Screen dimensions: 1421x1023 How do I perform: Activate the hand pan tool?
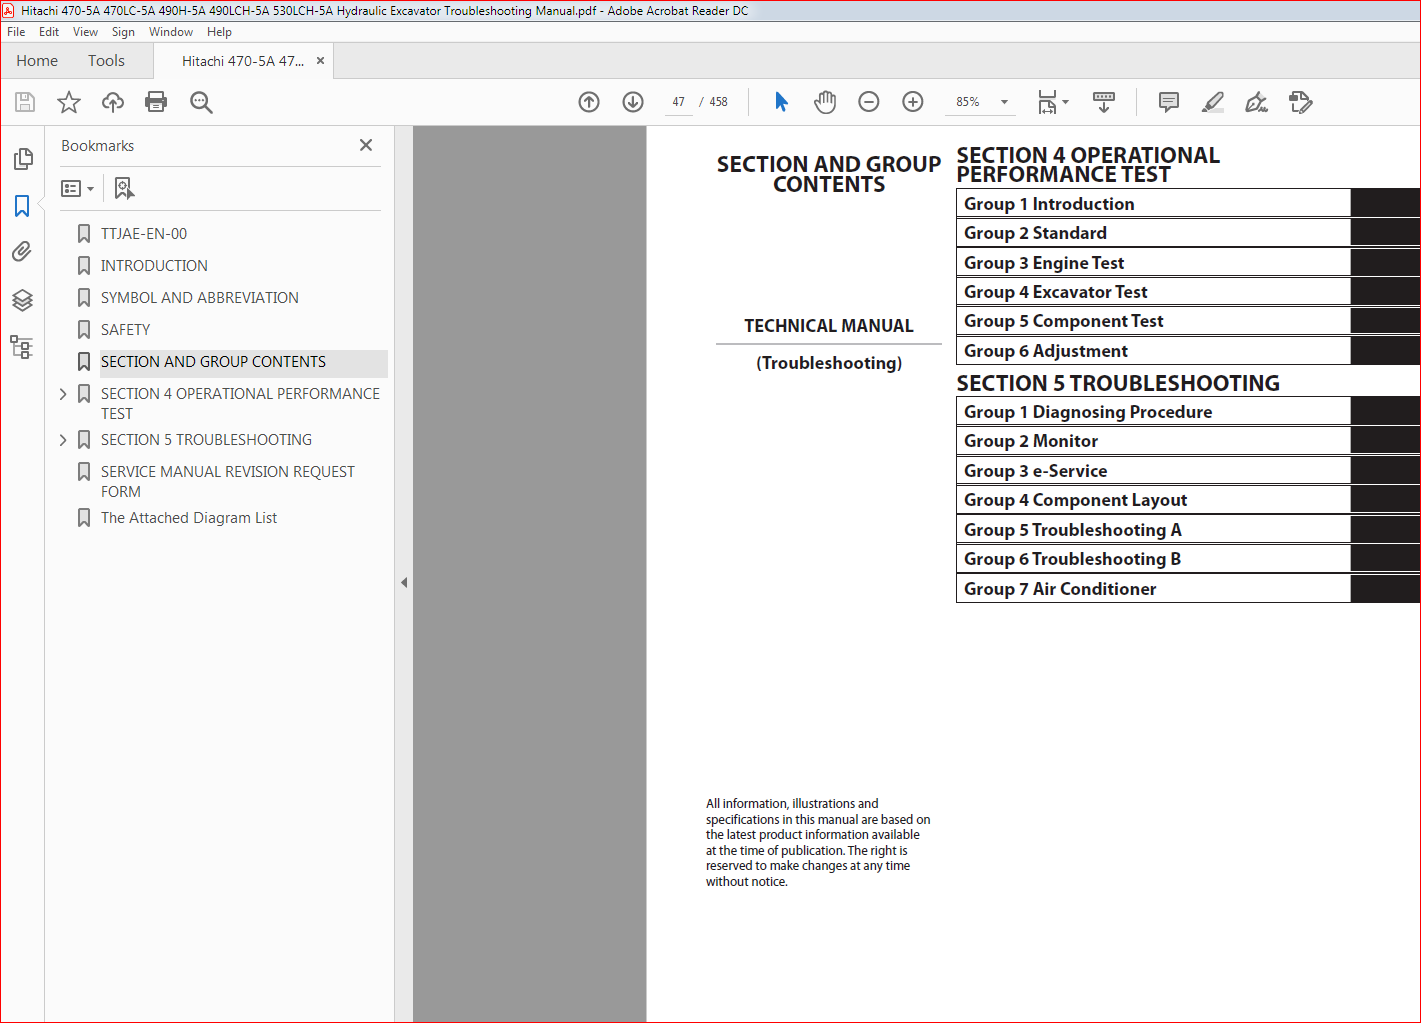(x=825, y=102)
